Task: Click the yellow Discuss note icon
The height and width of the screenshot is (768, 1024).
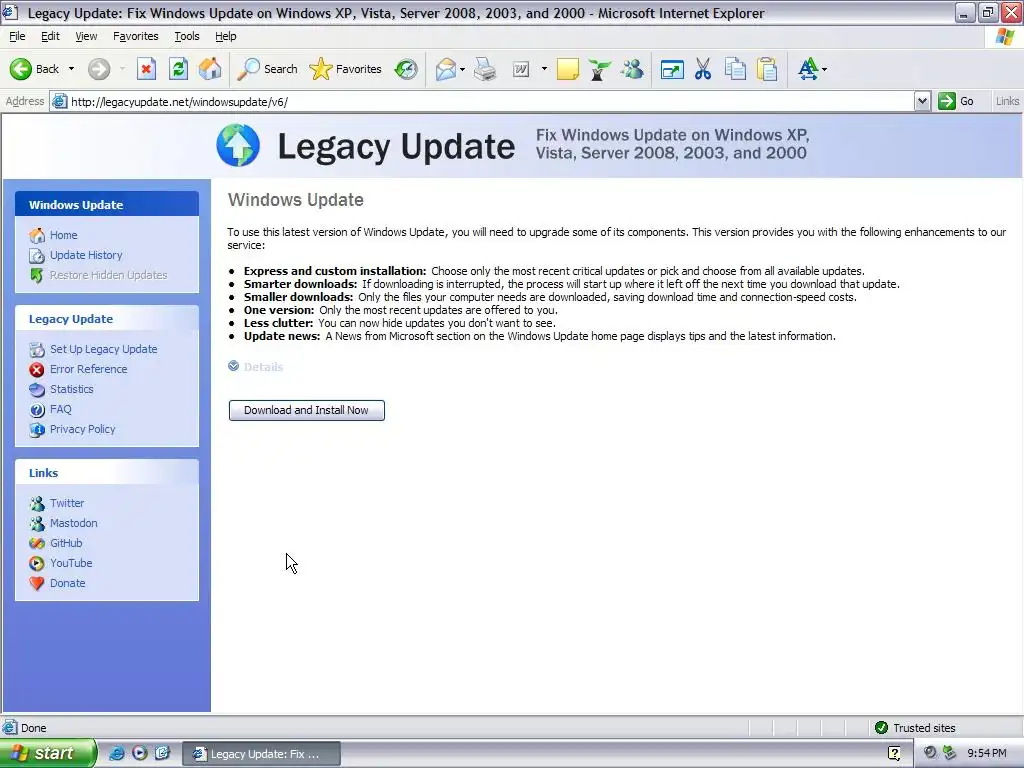Action: tap(568, 69)
